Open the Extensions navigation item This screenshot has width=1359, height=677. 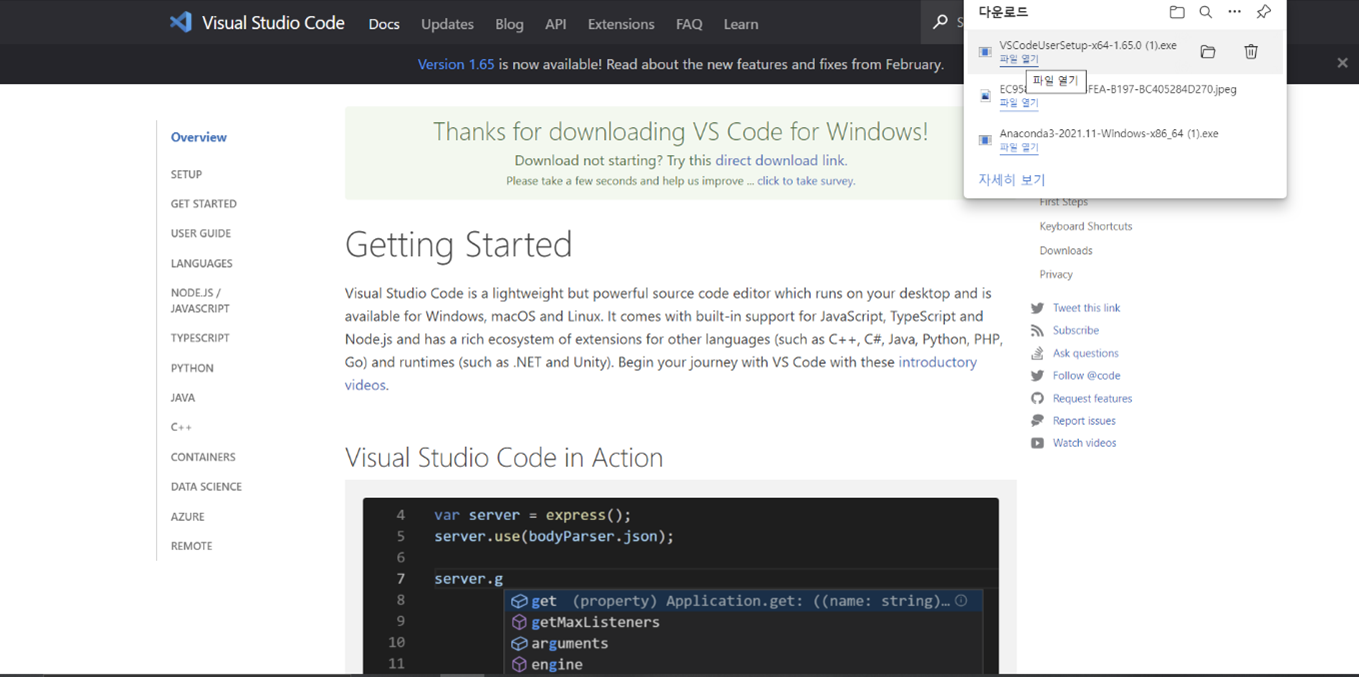coord(621,24)
